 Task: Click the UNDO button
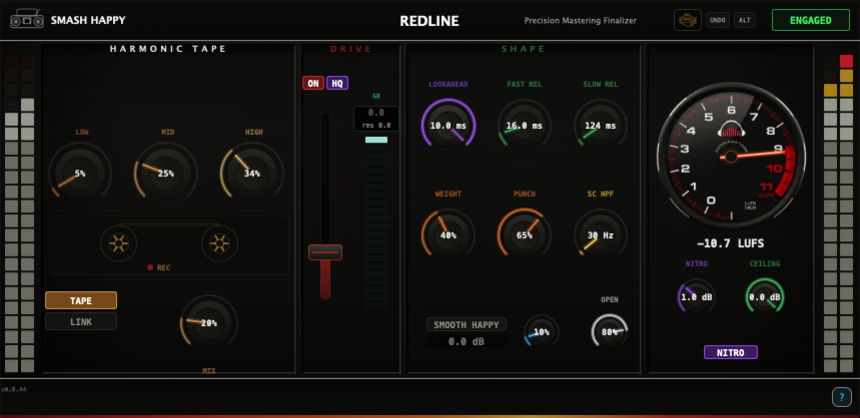[x=717, y=20]
